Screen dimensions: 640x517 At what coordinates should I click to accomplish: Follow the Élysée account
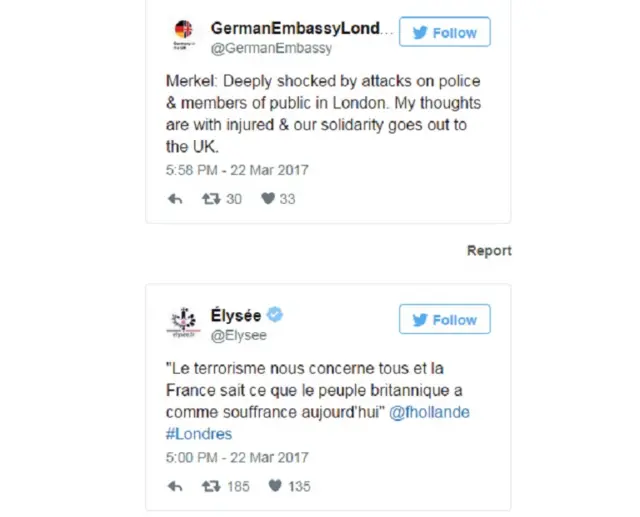[x=444, y=320]
